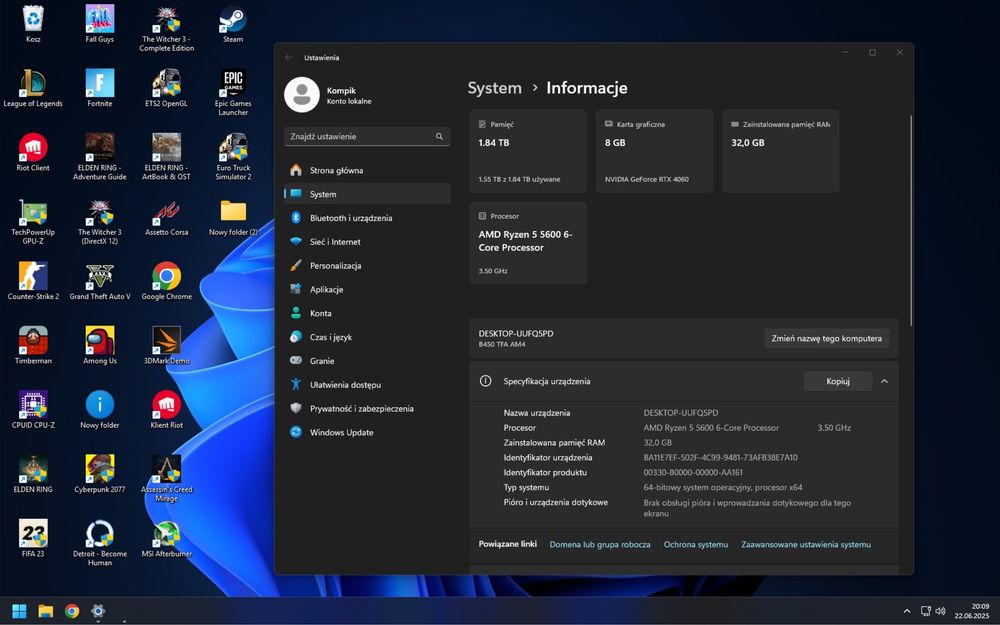Open Zaawansowane ustawienia systemu link
This screenshot has height=625, width=1000.
pos(805,545)
